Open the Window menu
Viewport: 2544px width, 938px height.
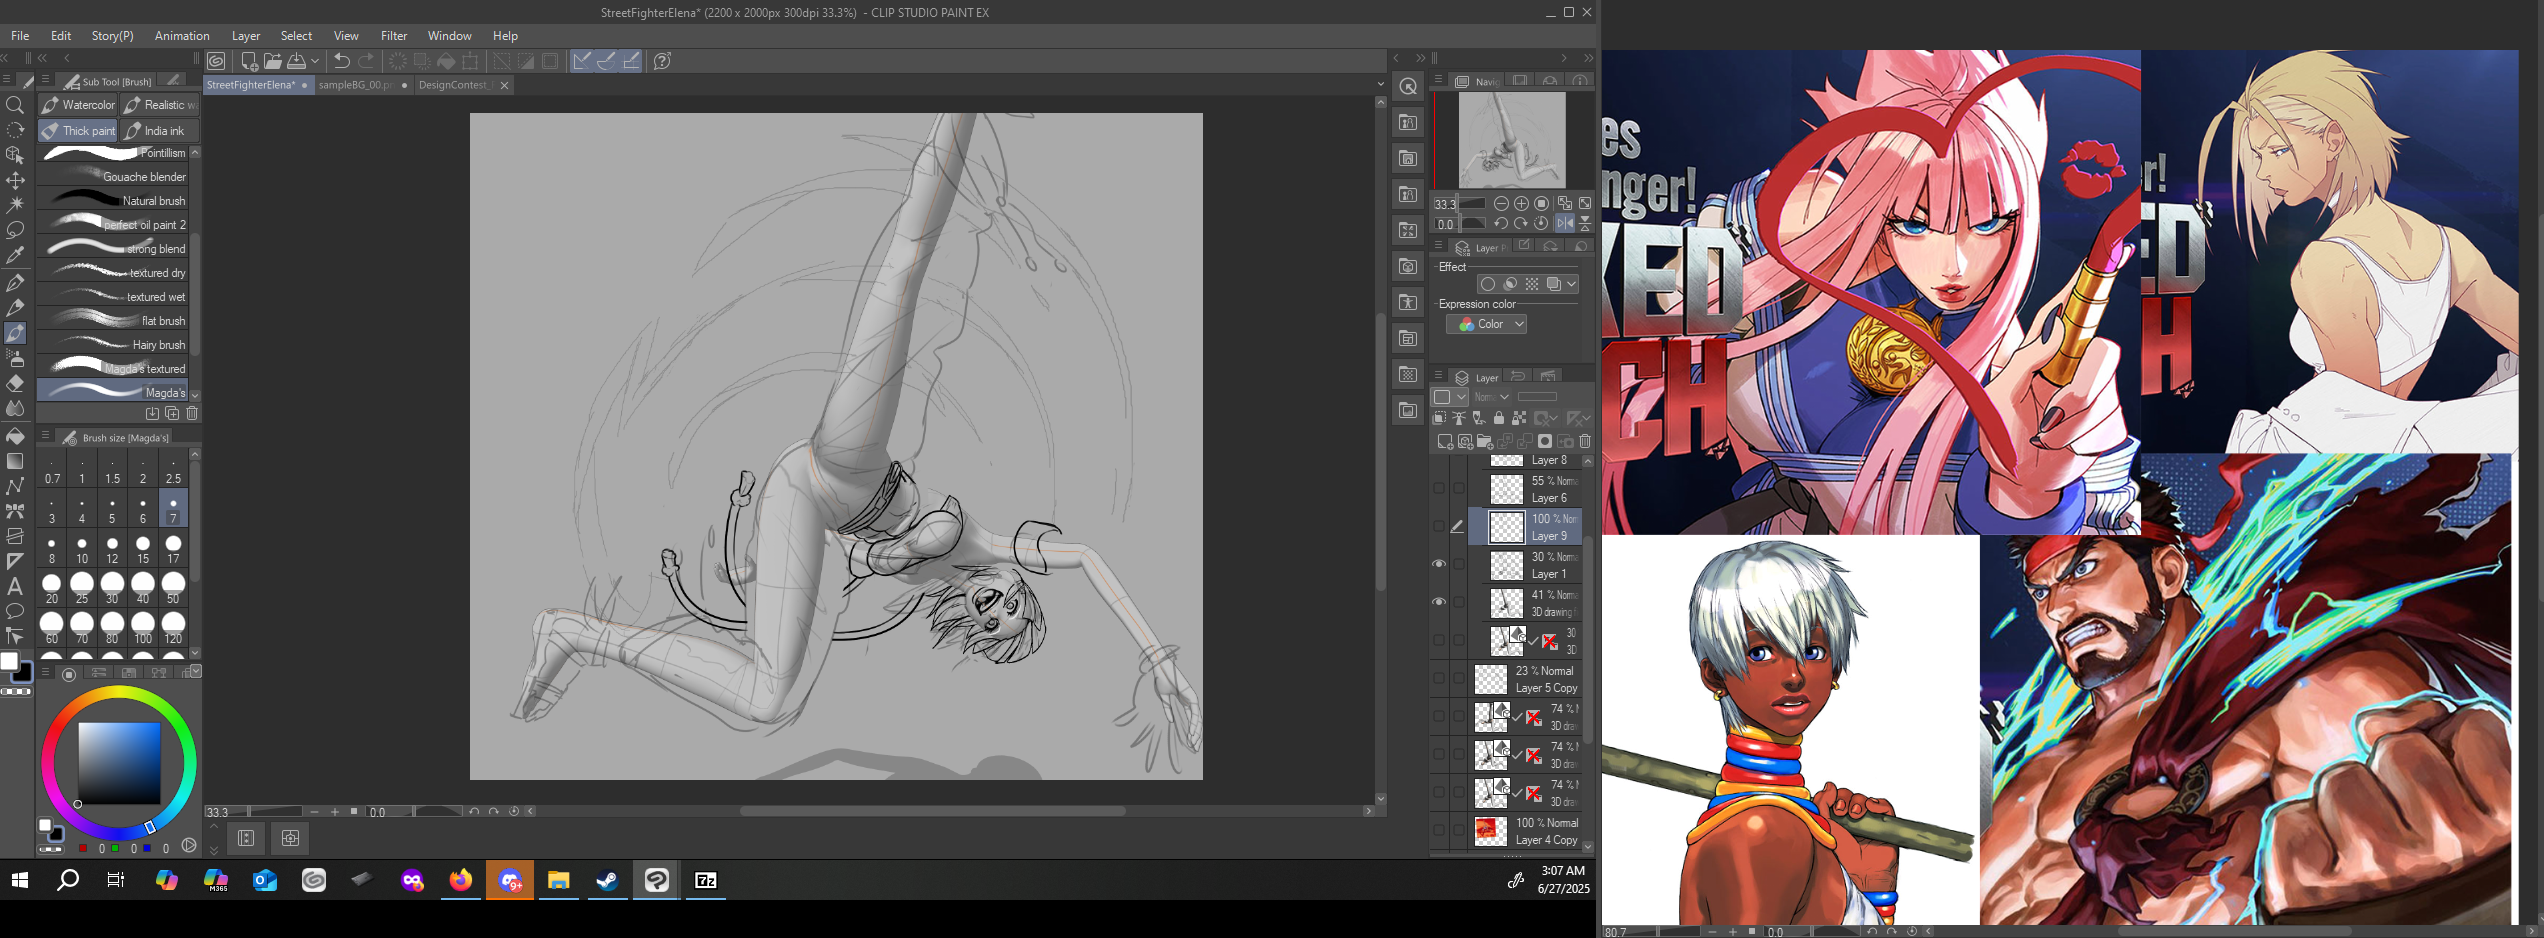point(450,36)
